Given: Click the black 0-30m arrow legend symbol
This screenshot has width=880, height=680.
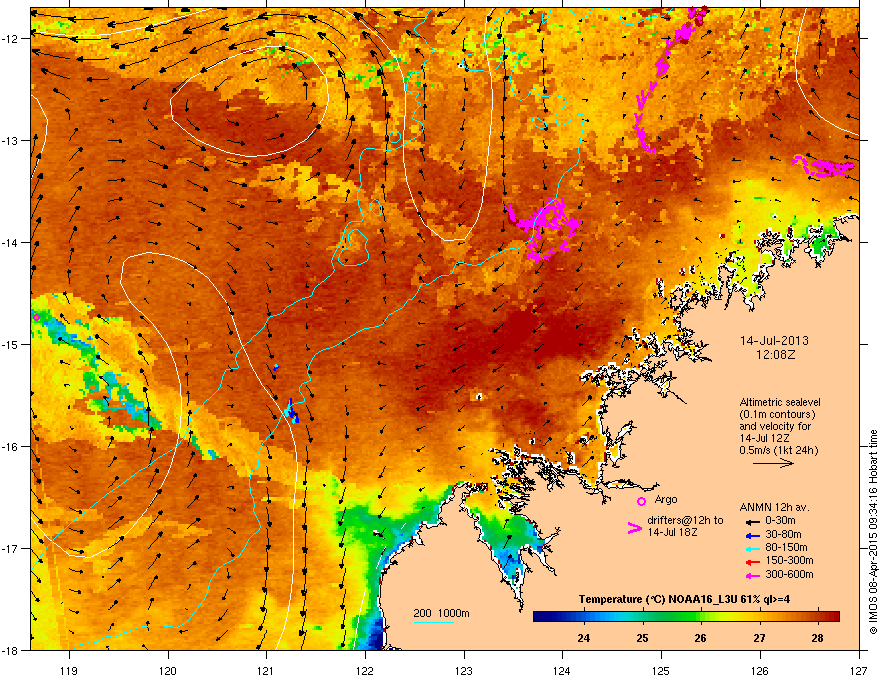Looking at the screenshot, I should 753,521.
